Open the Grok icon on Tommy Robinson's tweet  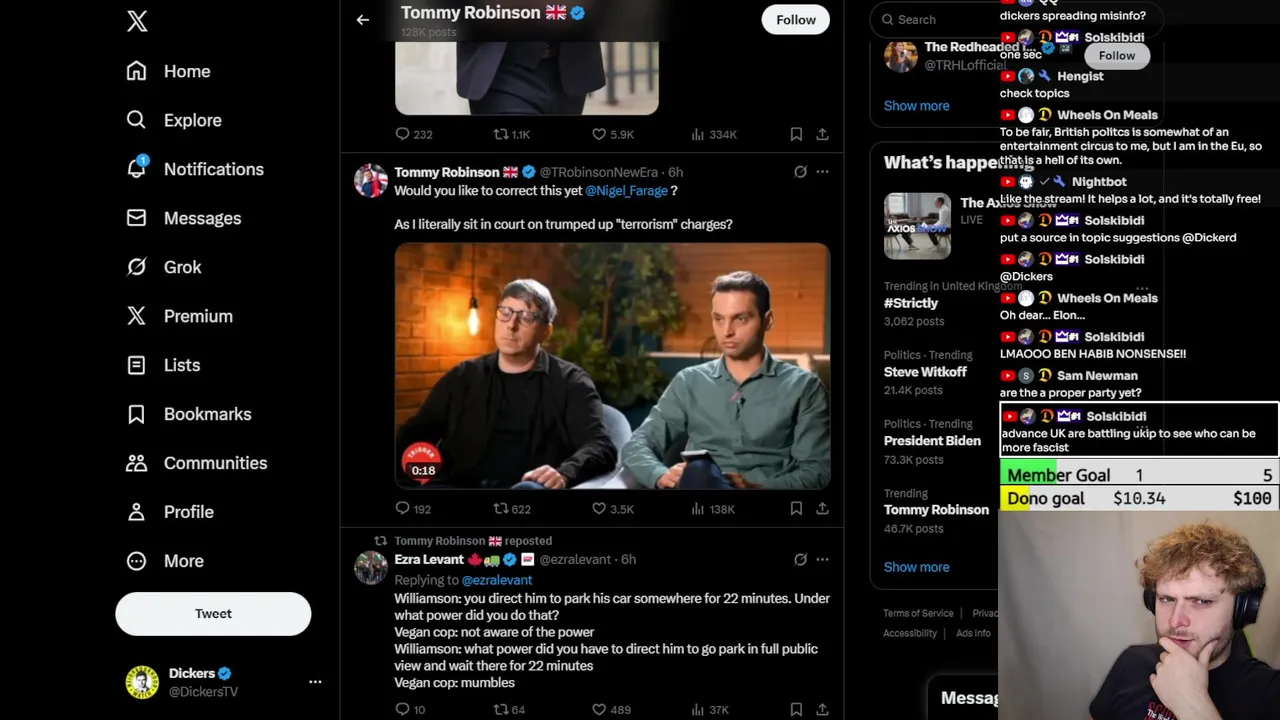tap(800, 172)
